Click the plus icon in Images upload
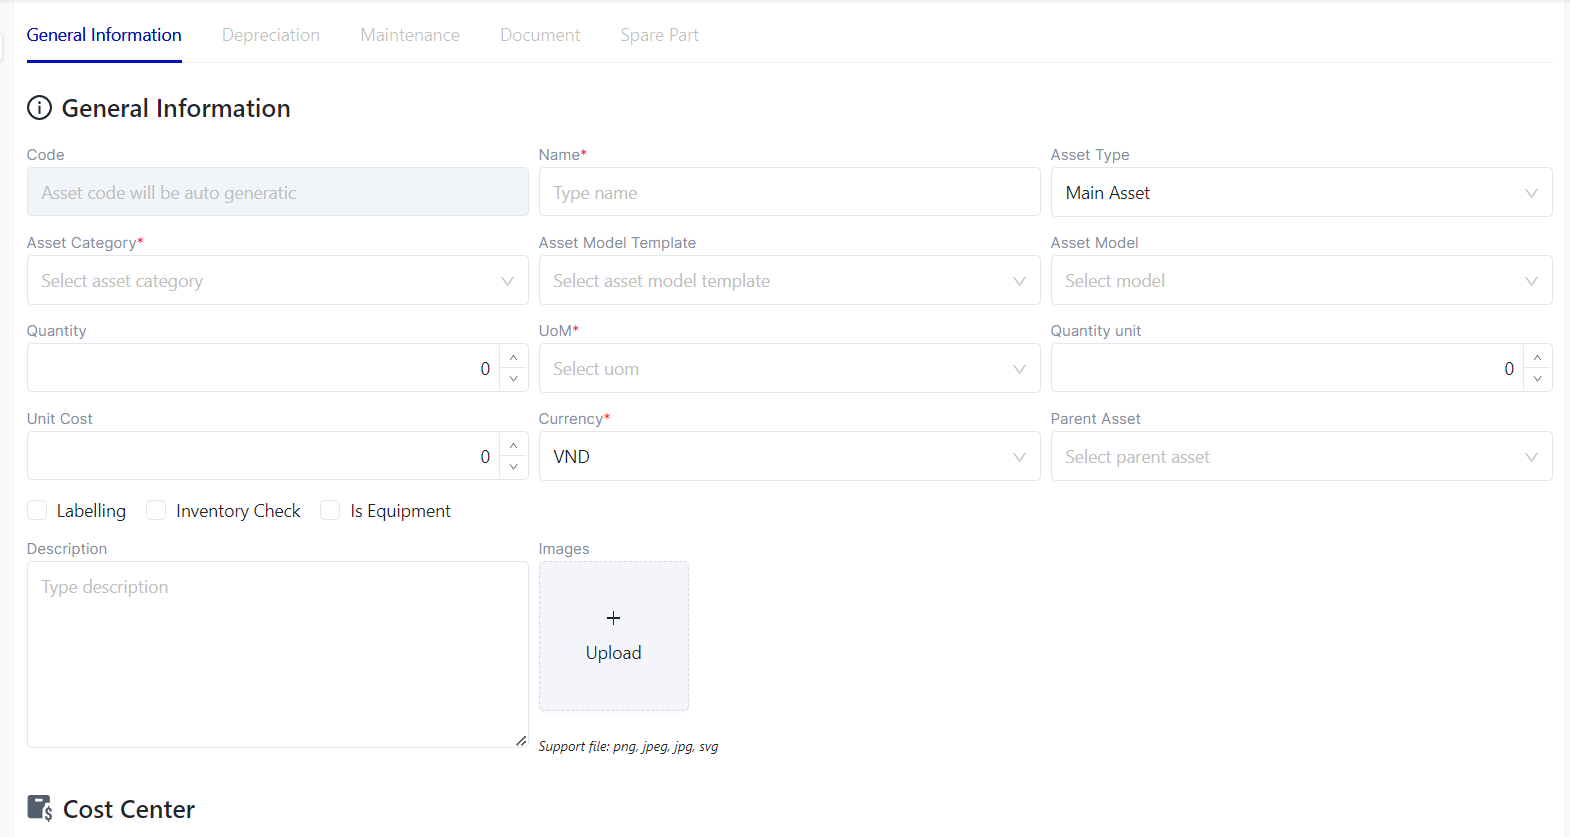This screenshot has width=1570, height=837. [613, 618]
